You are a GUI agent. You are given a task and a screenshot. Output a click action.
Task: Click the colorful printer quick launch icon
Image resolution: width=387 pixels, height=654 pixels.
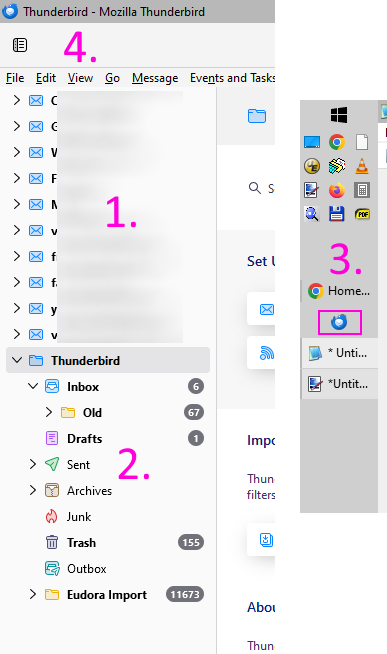(x=337, y=166)
